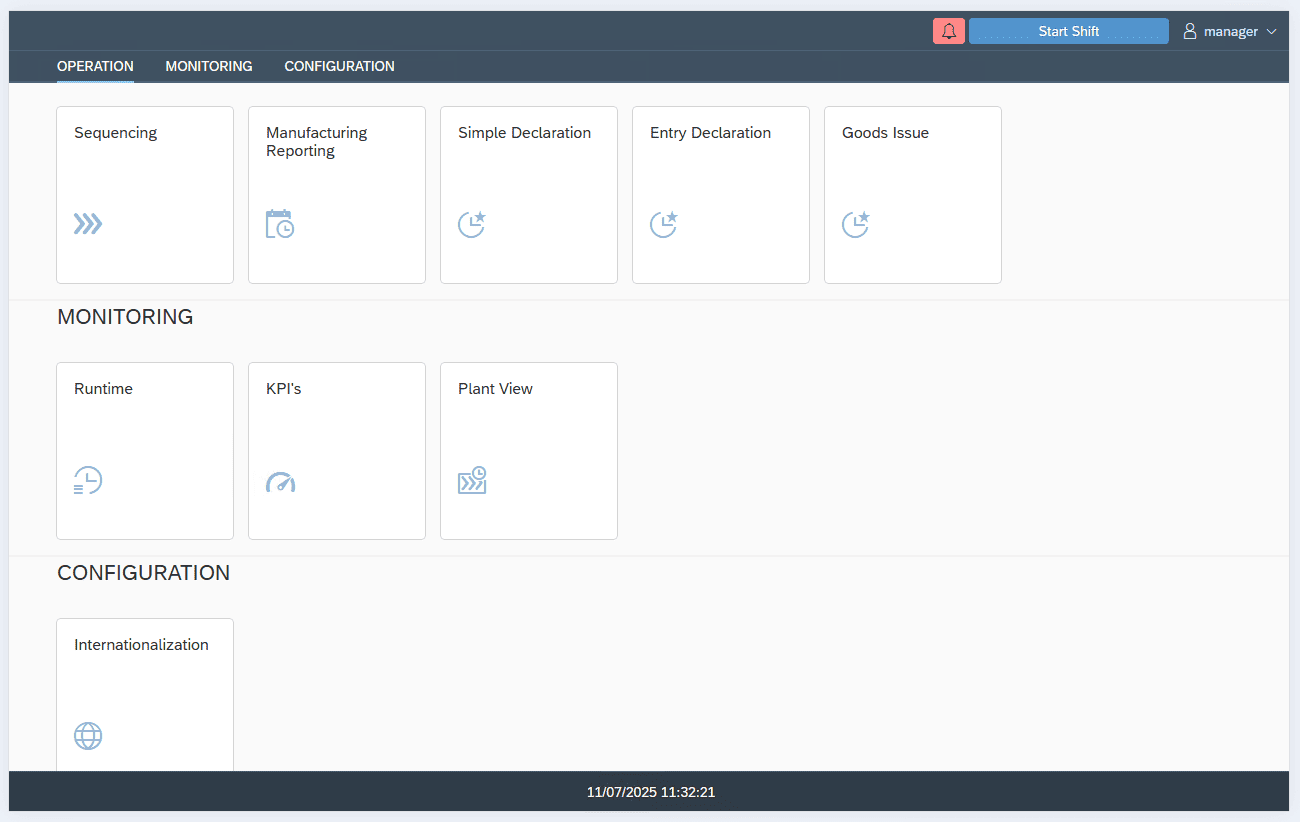The image size is (1300, 822).
Task: Open the red notification bell
Action: tap(949, 31)
